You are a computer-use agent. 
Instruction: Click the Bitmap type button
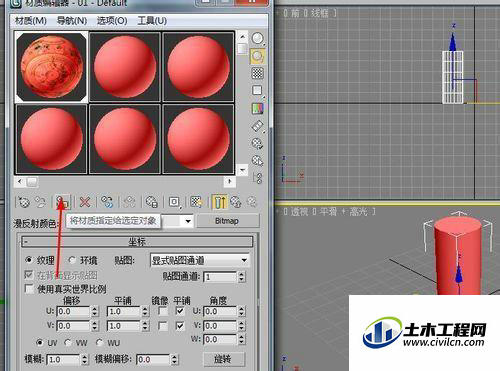click(x=228, y=221)
